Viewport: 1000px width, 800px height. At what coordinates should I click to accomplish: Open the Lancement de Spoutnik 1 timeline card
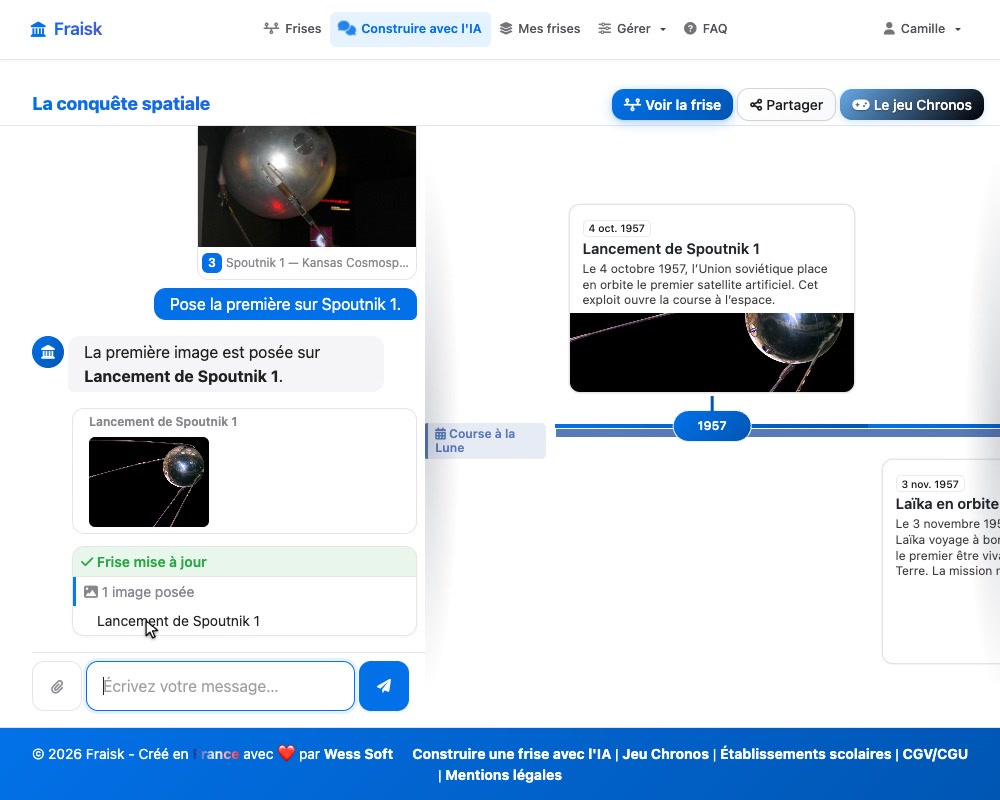click(712, 298)
